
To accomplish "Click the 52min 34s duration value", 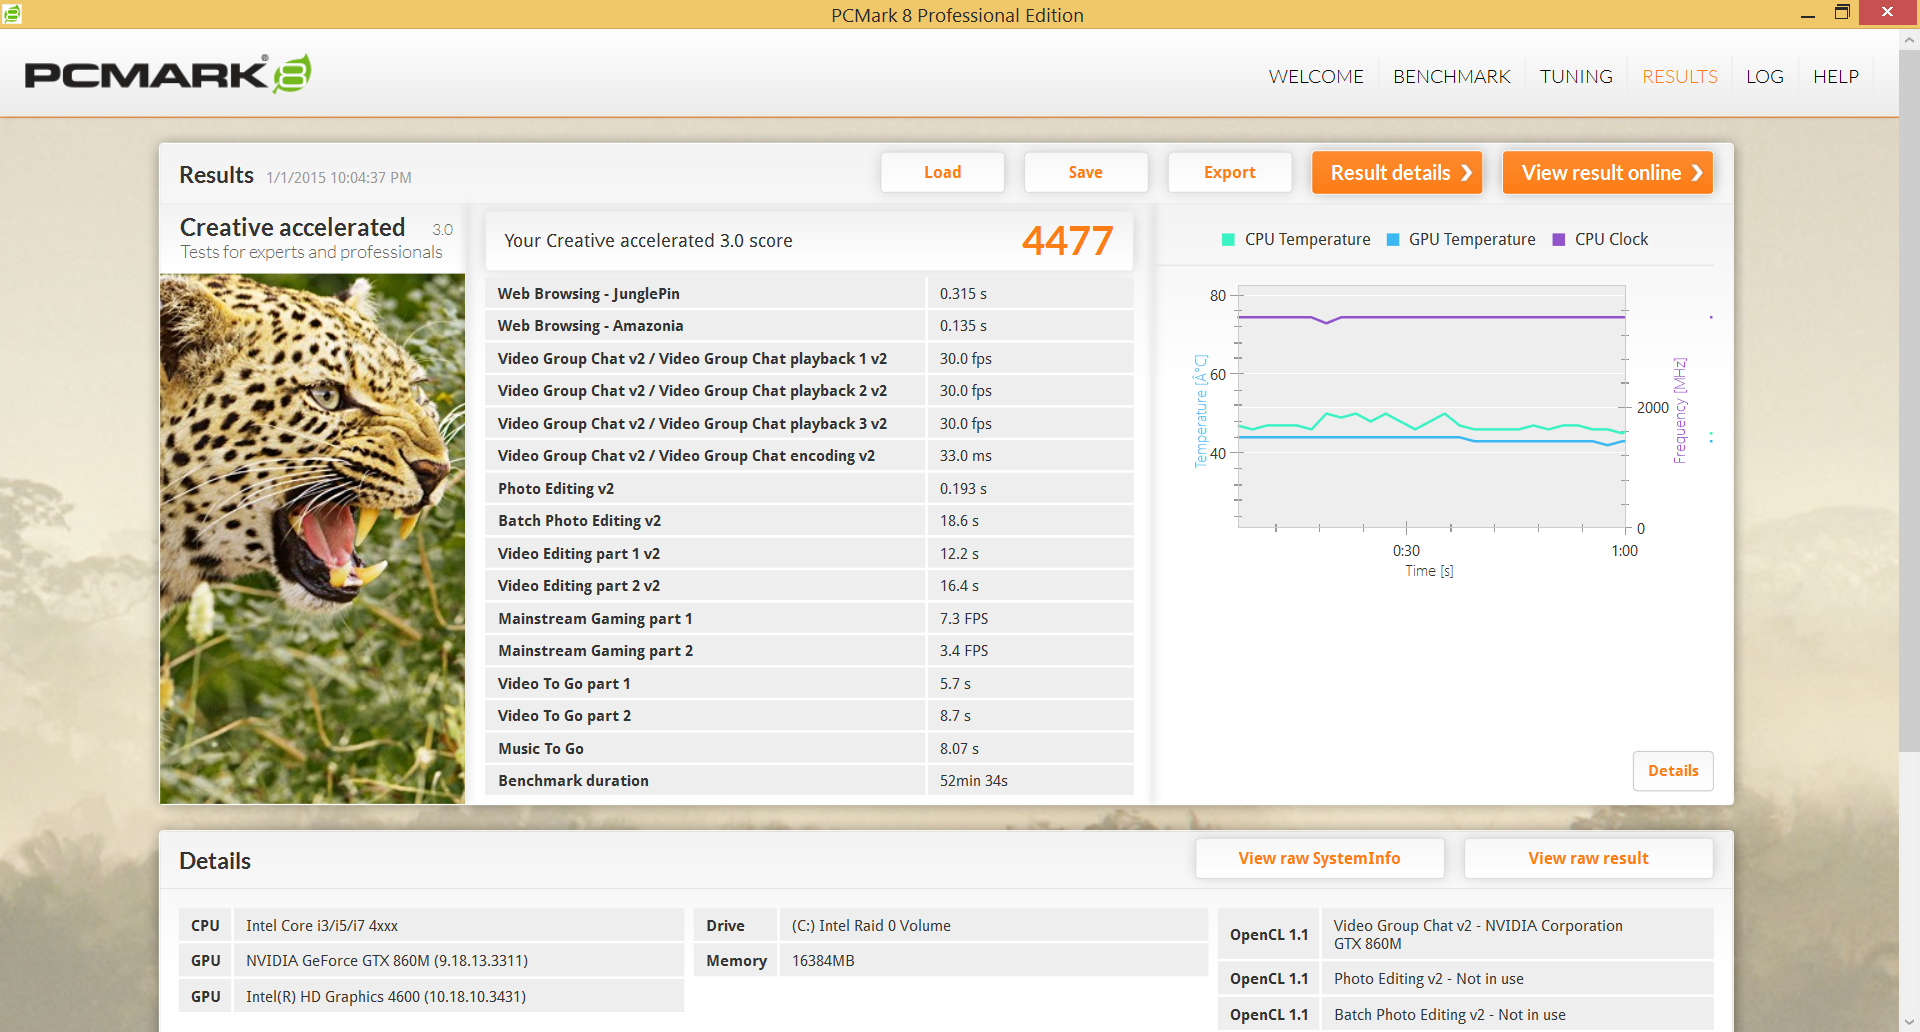I will (x=973, y=780).
